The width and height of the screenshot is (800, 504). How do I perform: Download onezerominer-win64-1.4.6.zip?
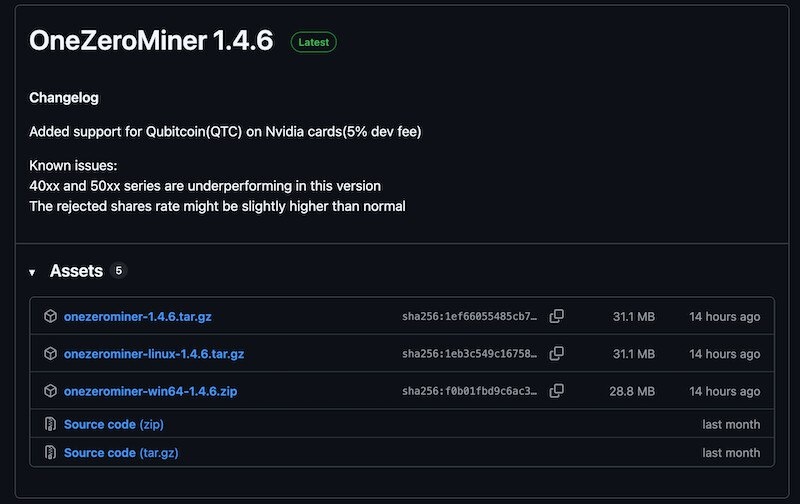pos(150,391)
